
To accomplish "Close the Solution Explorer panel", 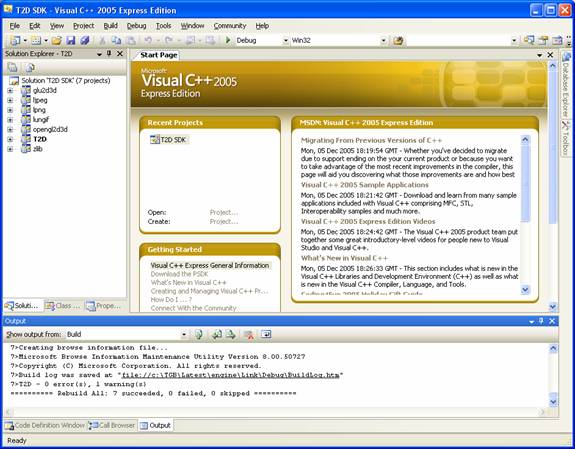I will point(120,54).
